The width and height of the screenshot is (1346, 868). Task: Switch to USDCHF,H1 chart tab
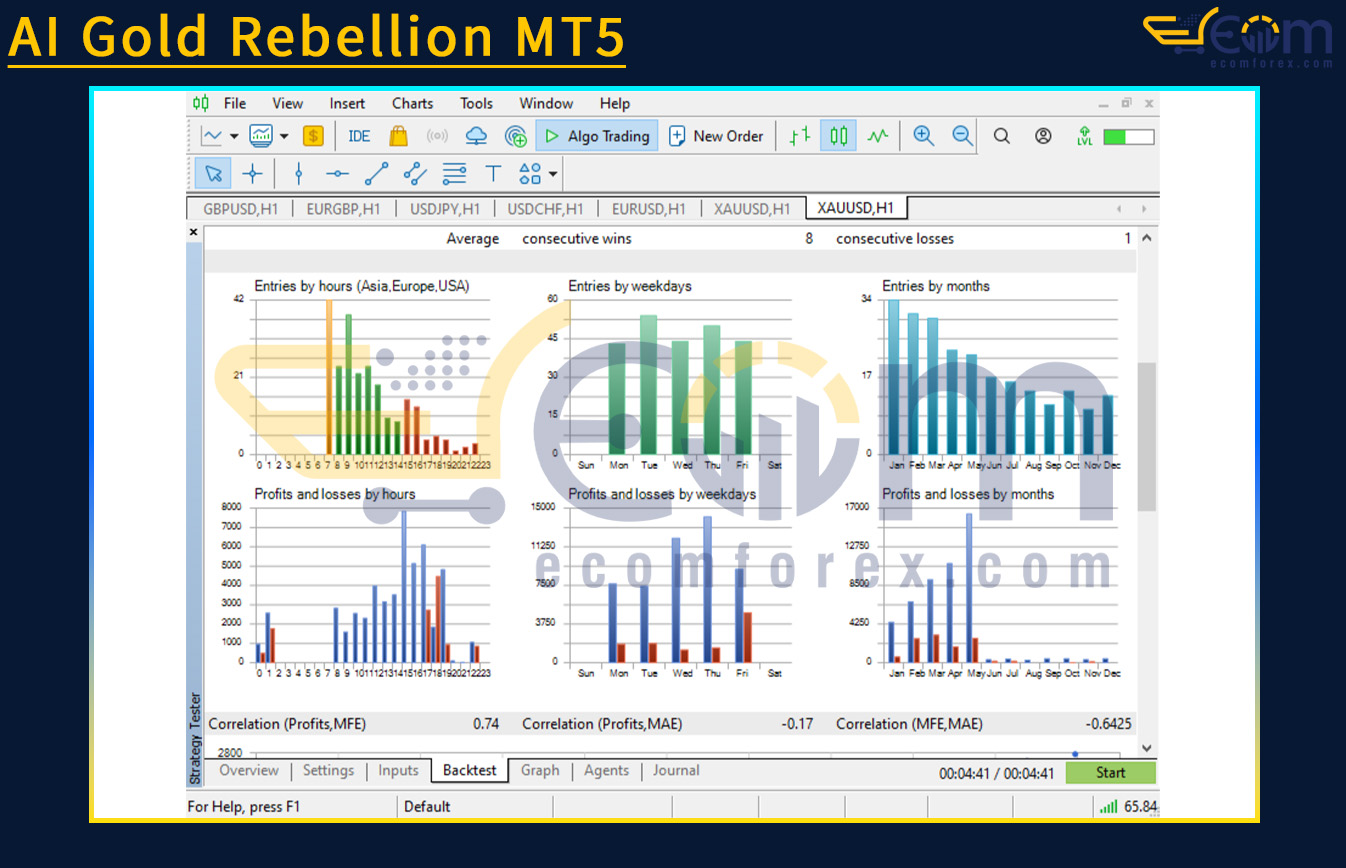tap(545, 209)
